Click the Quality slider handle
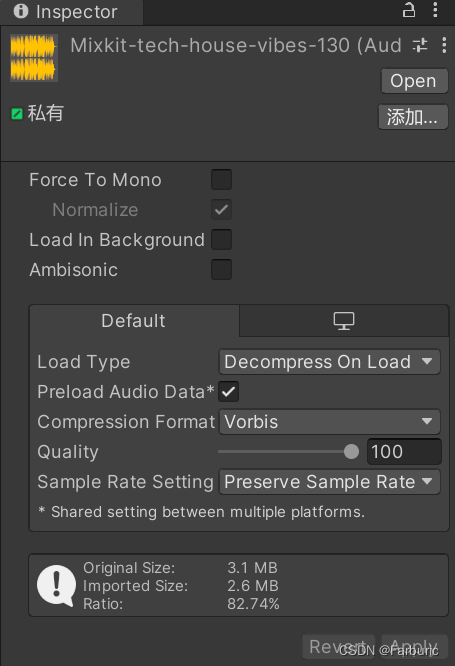This screenshot has height=666, width=455. tap(351, 452)
